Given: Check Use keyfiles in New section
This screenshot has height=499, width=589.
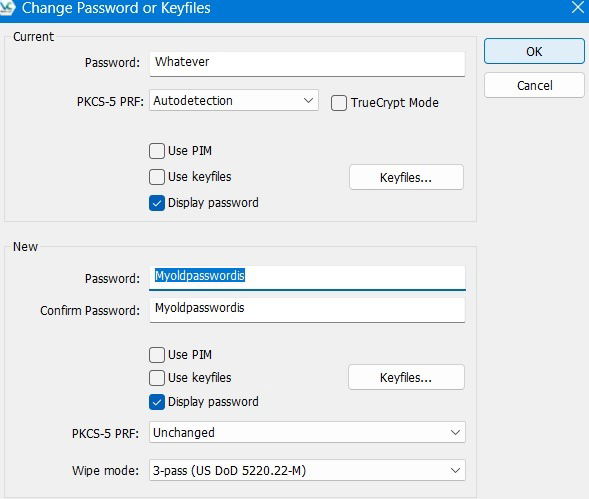Looking at the screenshot, I should click(x=157, y=378).
